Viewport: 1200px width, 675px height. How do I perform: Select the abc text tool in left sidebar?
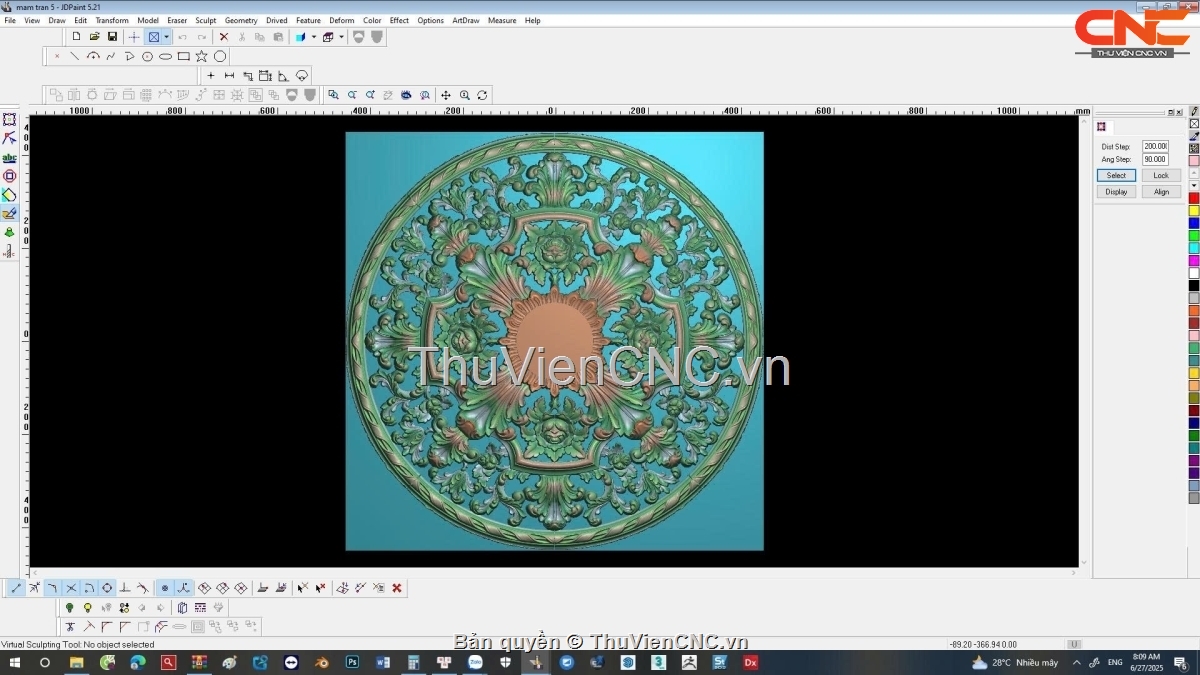9,157
